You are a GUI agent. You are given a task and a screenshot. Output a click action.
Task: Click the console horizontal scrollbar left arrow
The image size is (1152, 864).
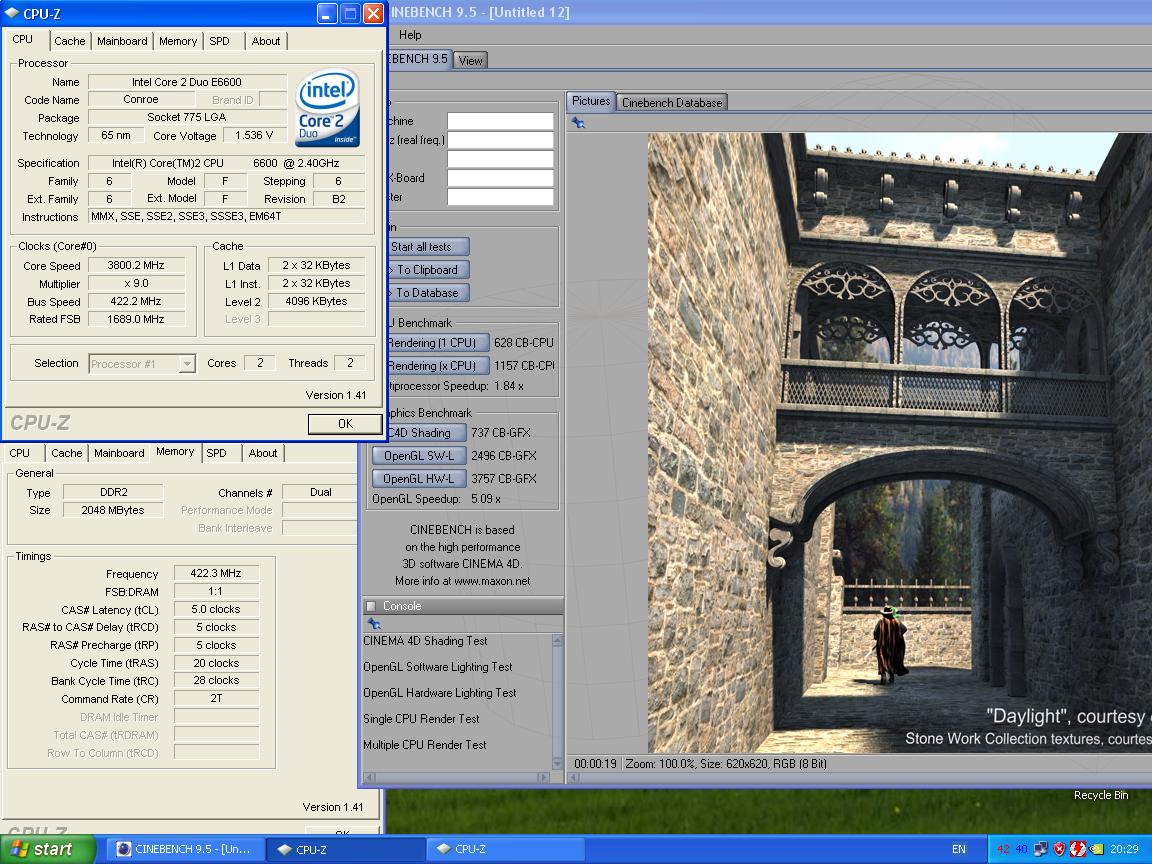[x=370, y=777]
